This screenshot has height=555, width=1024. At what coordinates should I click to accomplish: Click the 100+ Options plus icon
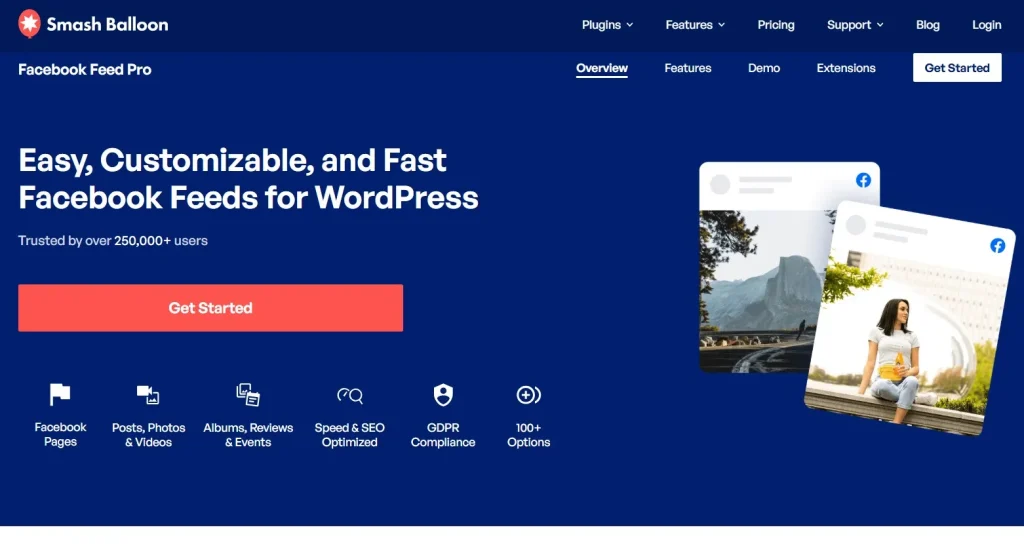tap(528, 394)
